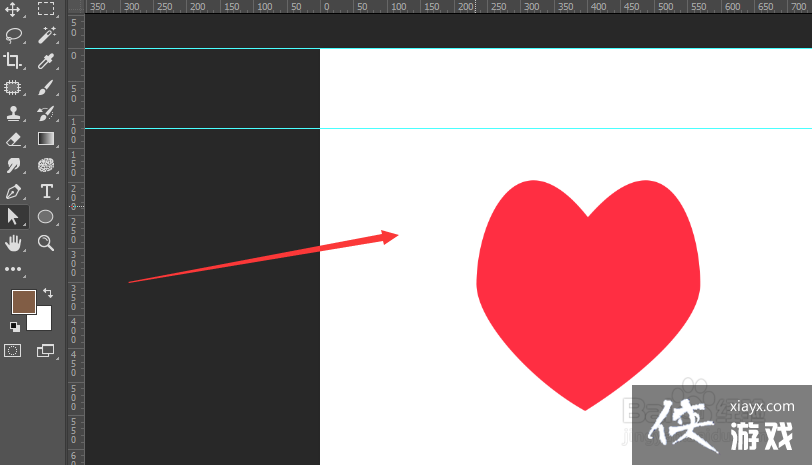Select the Clone Stamp tool
812x465 pixels.
tap(14, 113)
